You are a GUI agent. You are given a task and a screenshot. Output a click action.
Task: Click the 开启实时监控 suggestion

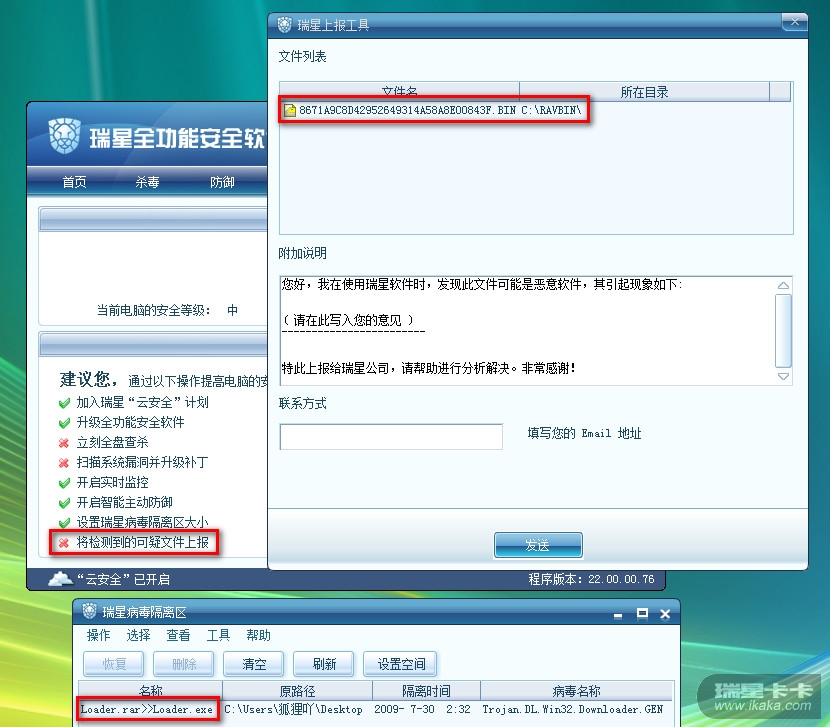[112, 483]
